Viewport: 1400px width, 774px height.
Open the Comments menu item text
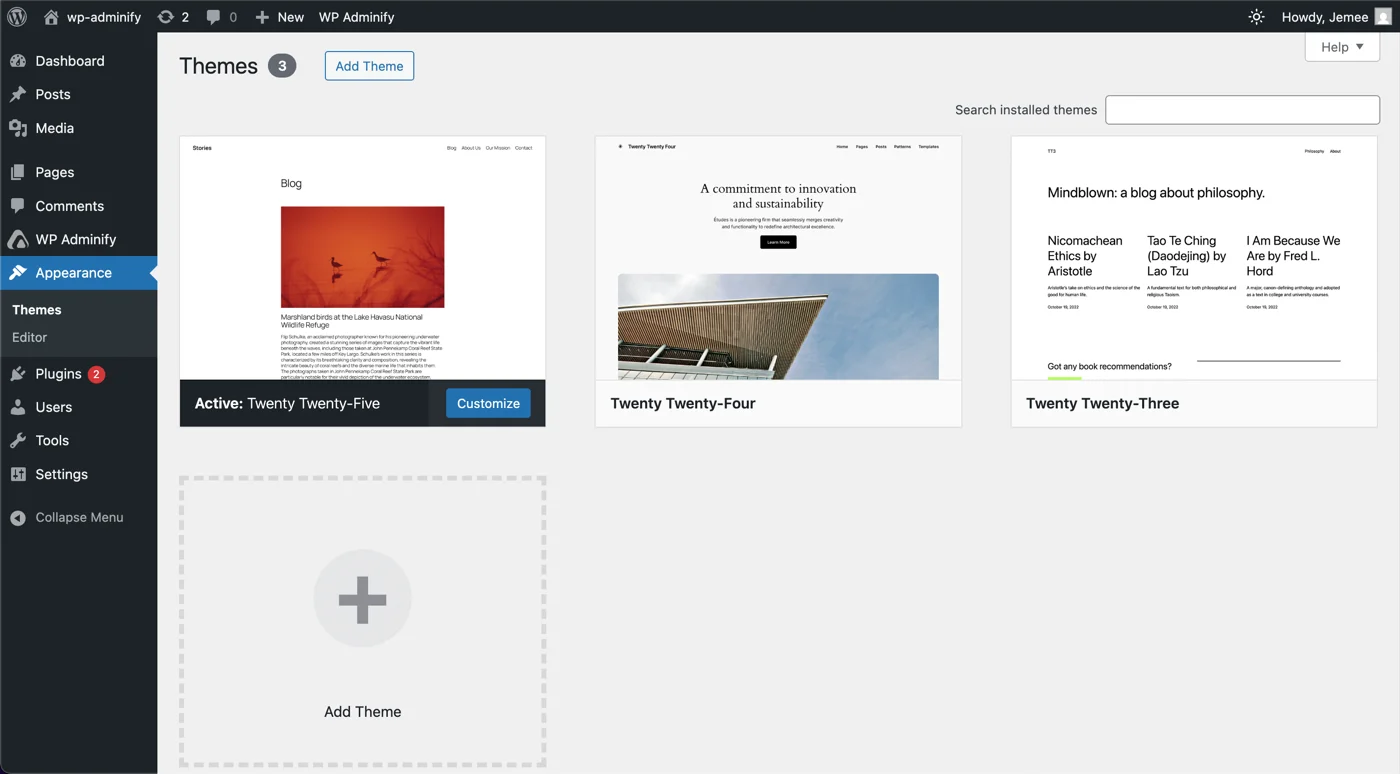point(69,206)
